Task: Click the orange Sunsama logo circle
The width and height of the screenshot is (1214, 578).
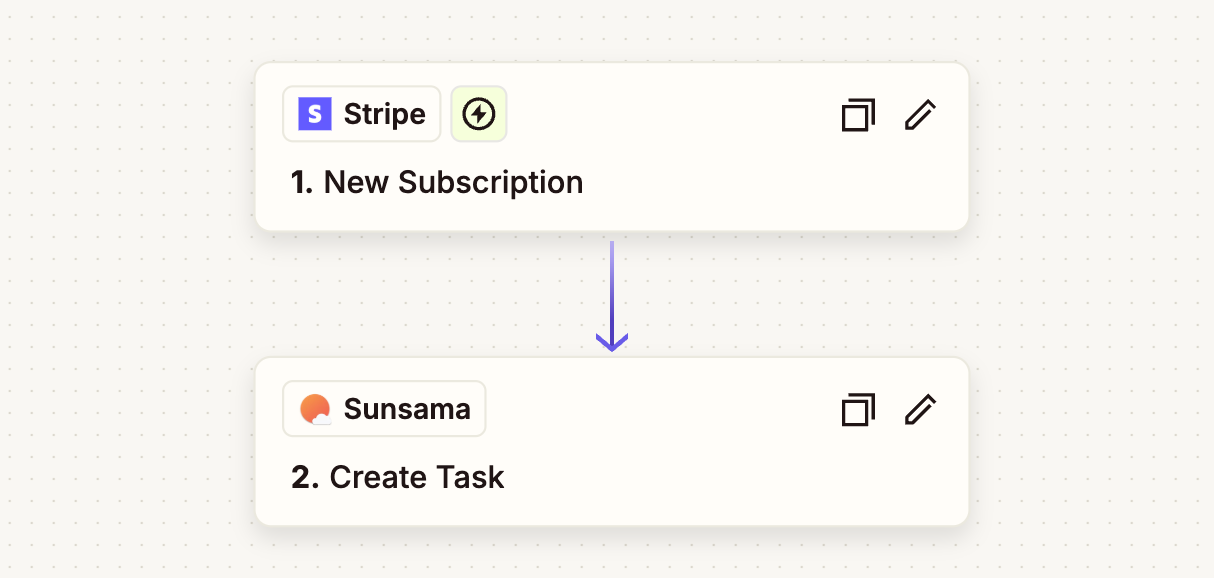Action: 316,408
